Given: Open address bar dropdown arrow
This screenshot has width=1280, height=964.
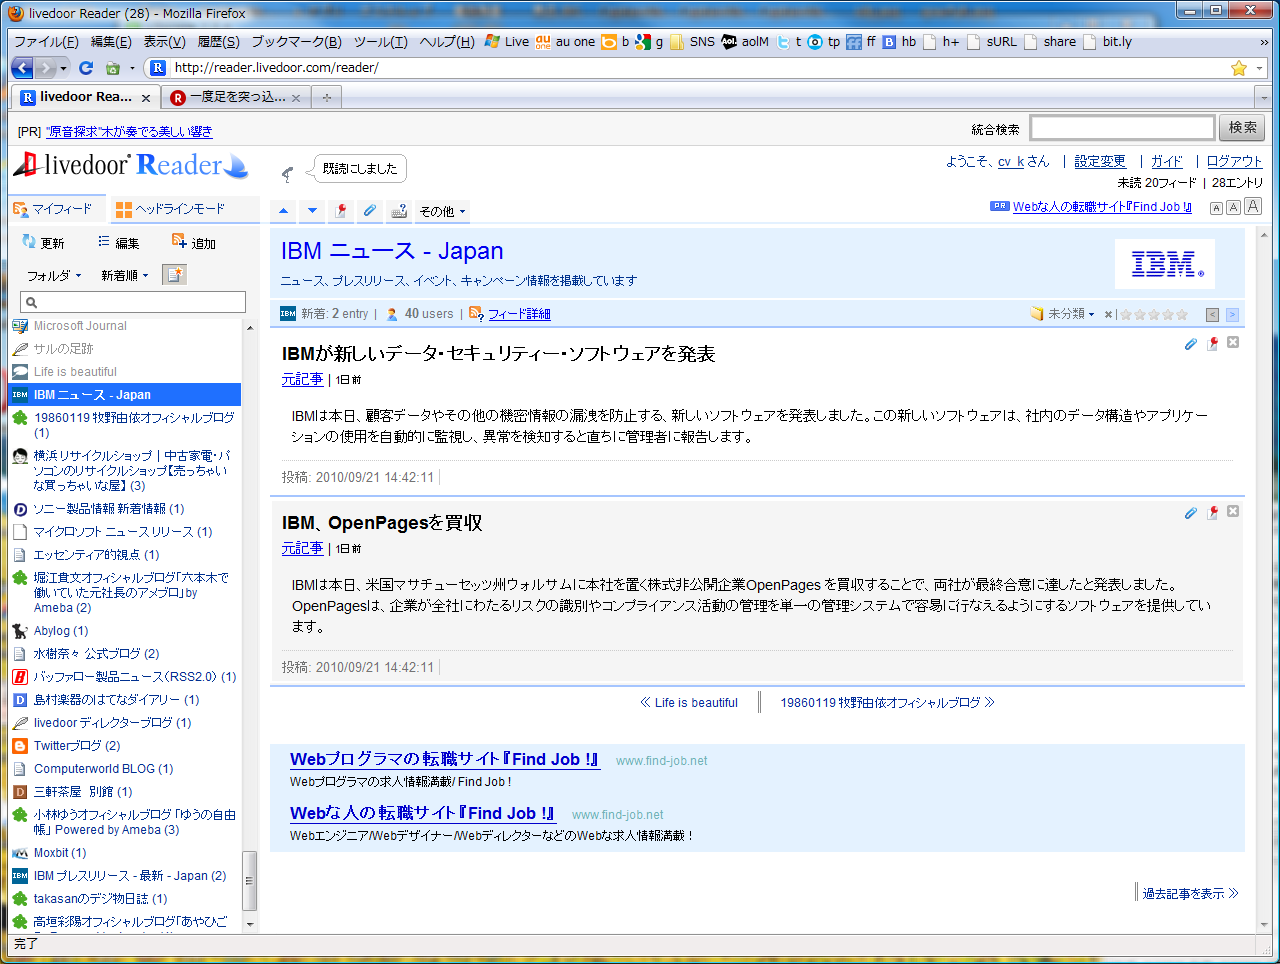Looking at the screenshot, I should [x=1259, y=68].
